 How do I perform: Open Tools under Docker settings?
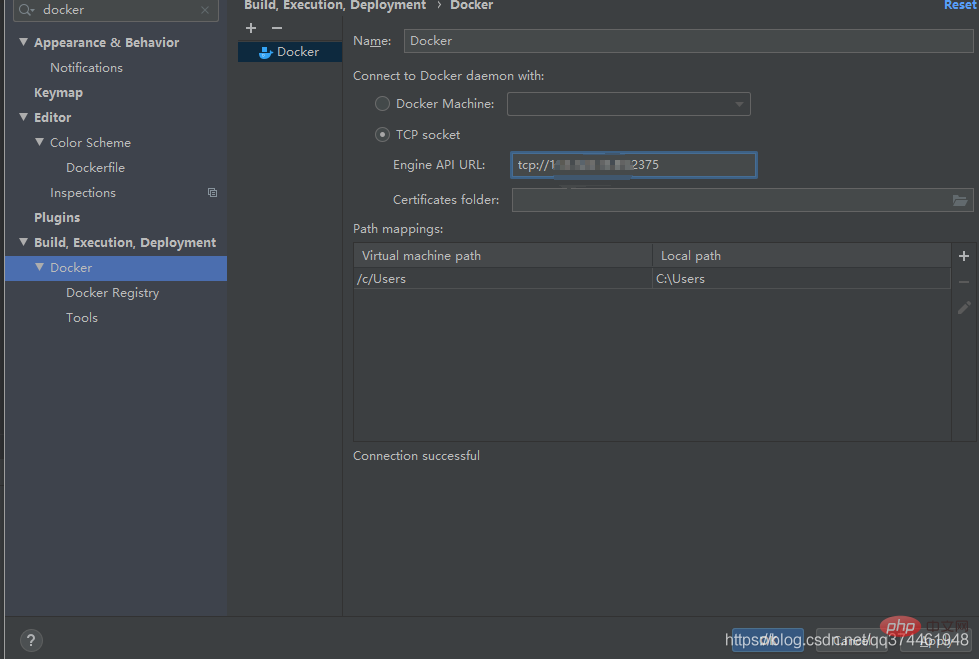[x=82, y=317]
